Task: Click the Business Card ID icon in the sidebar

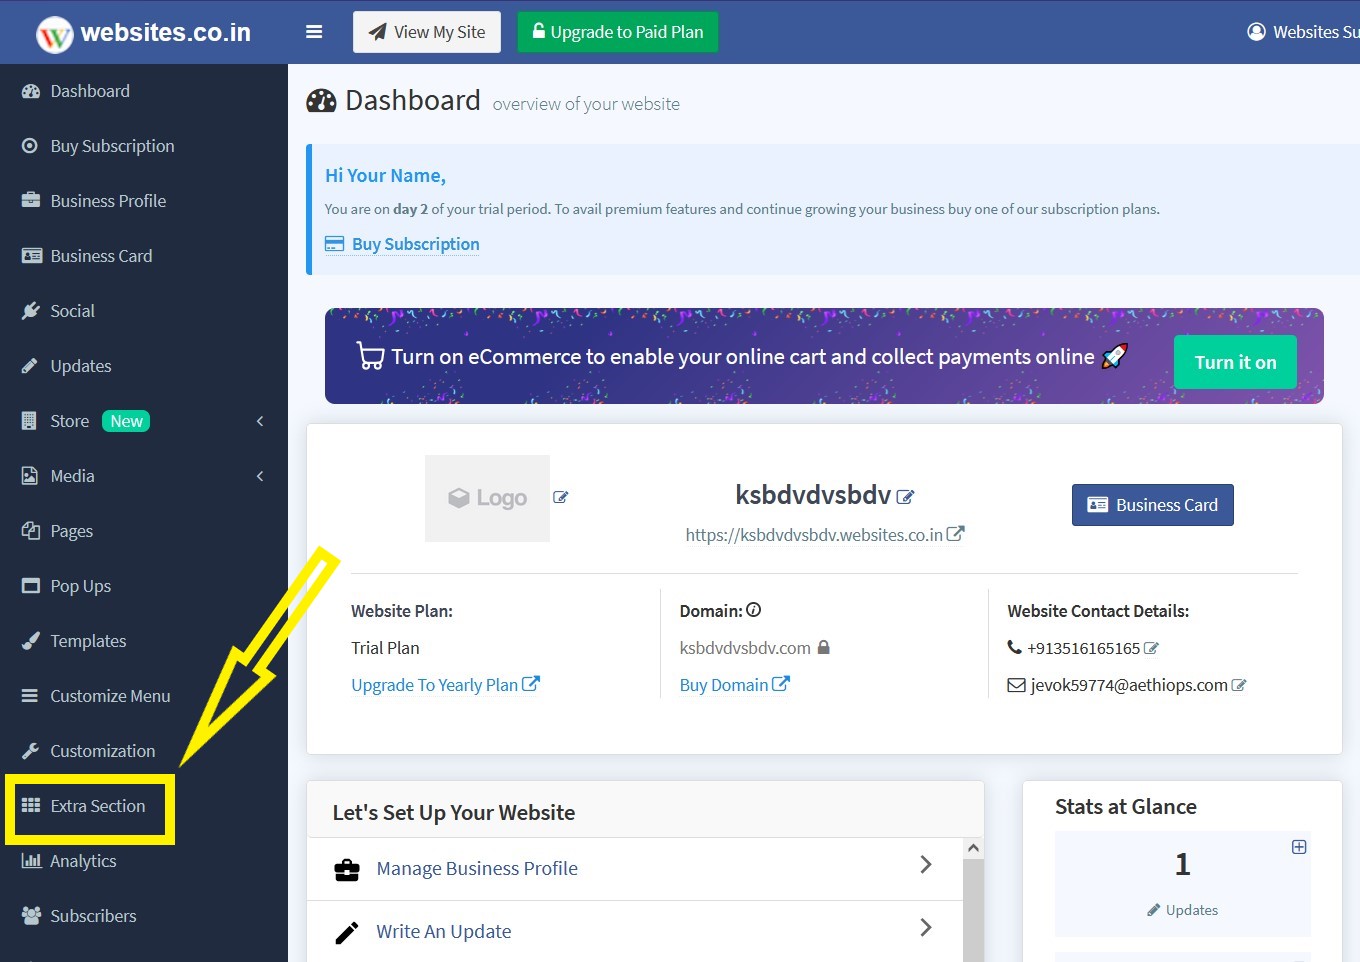Action: pyautogui.click(x=31, y=256)
